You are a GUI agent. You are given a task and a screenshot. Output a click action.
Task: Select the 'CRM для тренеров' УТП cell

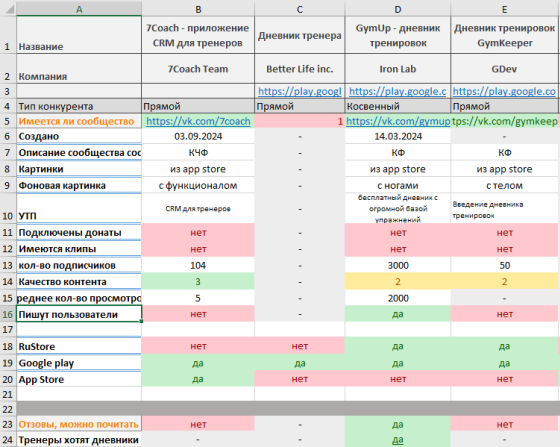[198, 209]
